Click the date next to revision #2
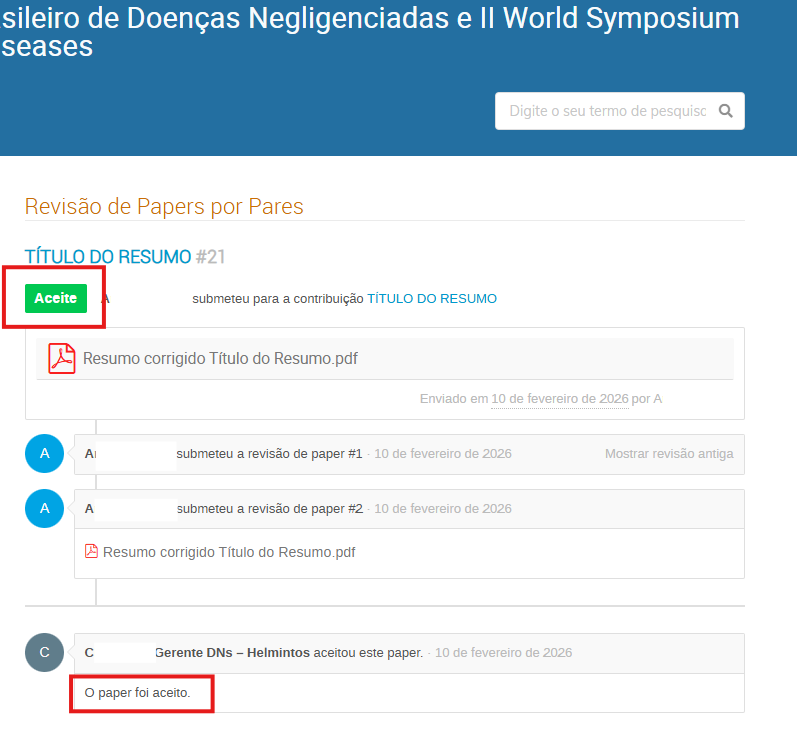Image resolution: width=797 pixels, height=746 pixels. (x=442, y=509)
